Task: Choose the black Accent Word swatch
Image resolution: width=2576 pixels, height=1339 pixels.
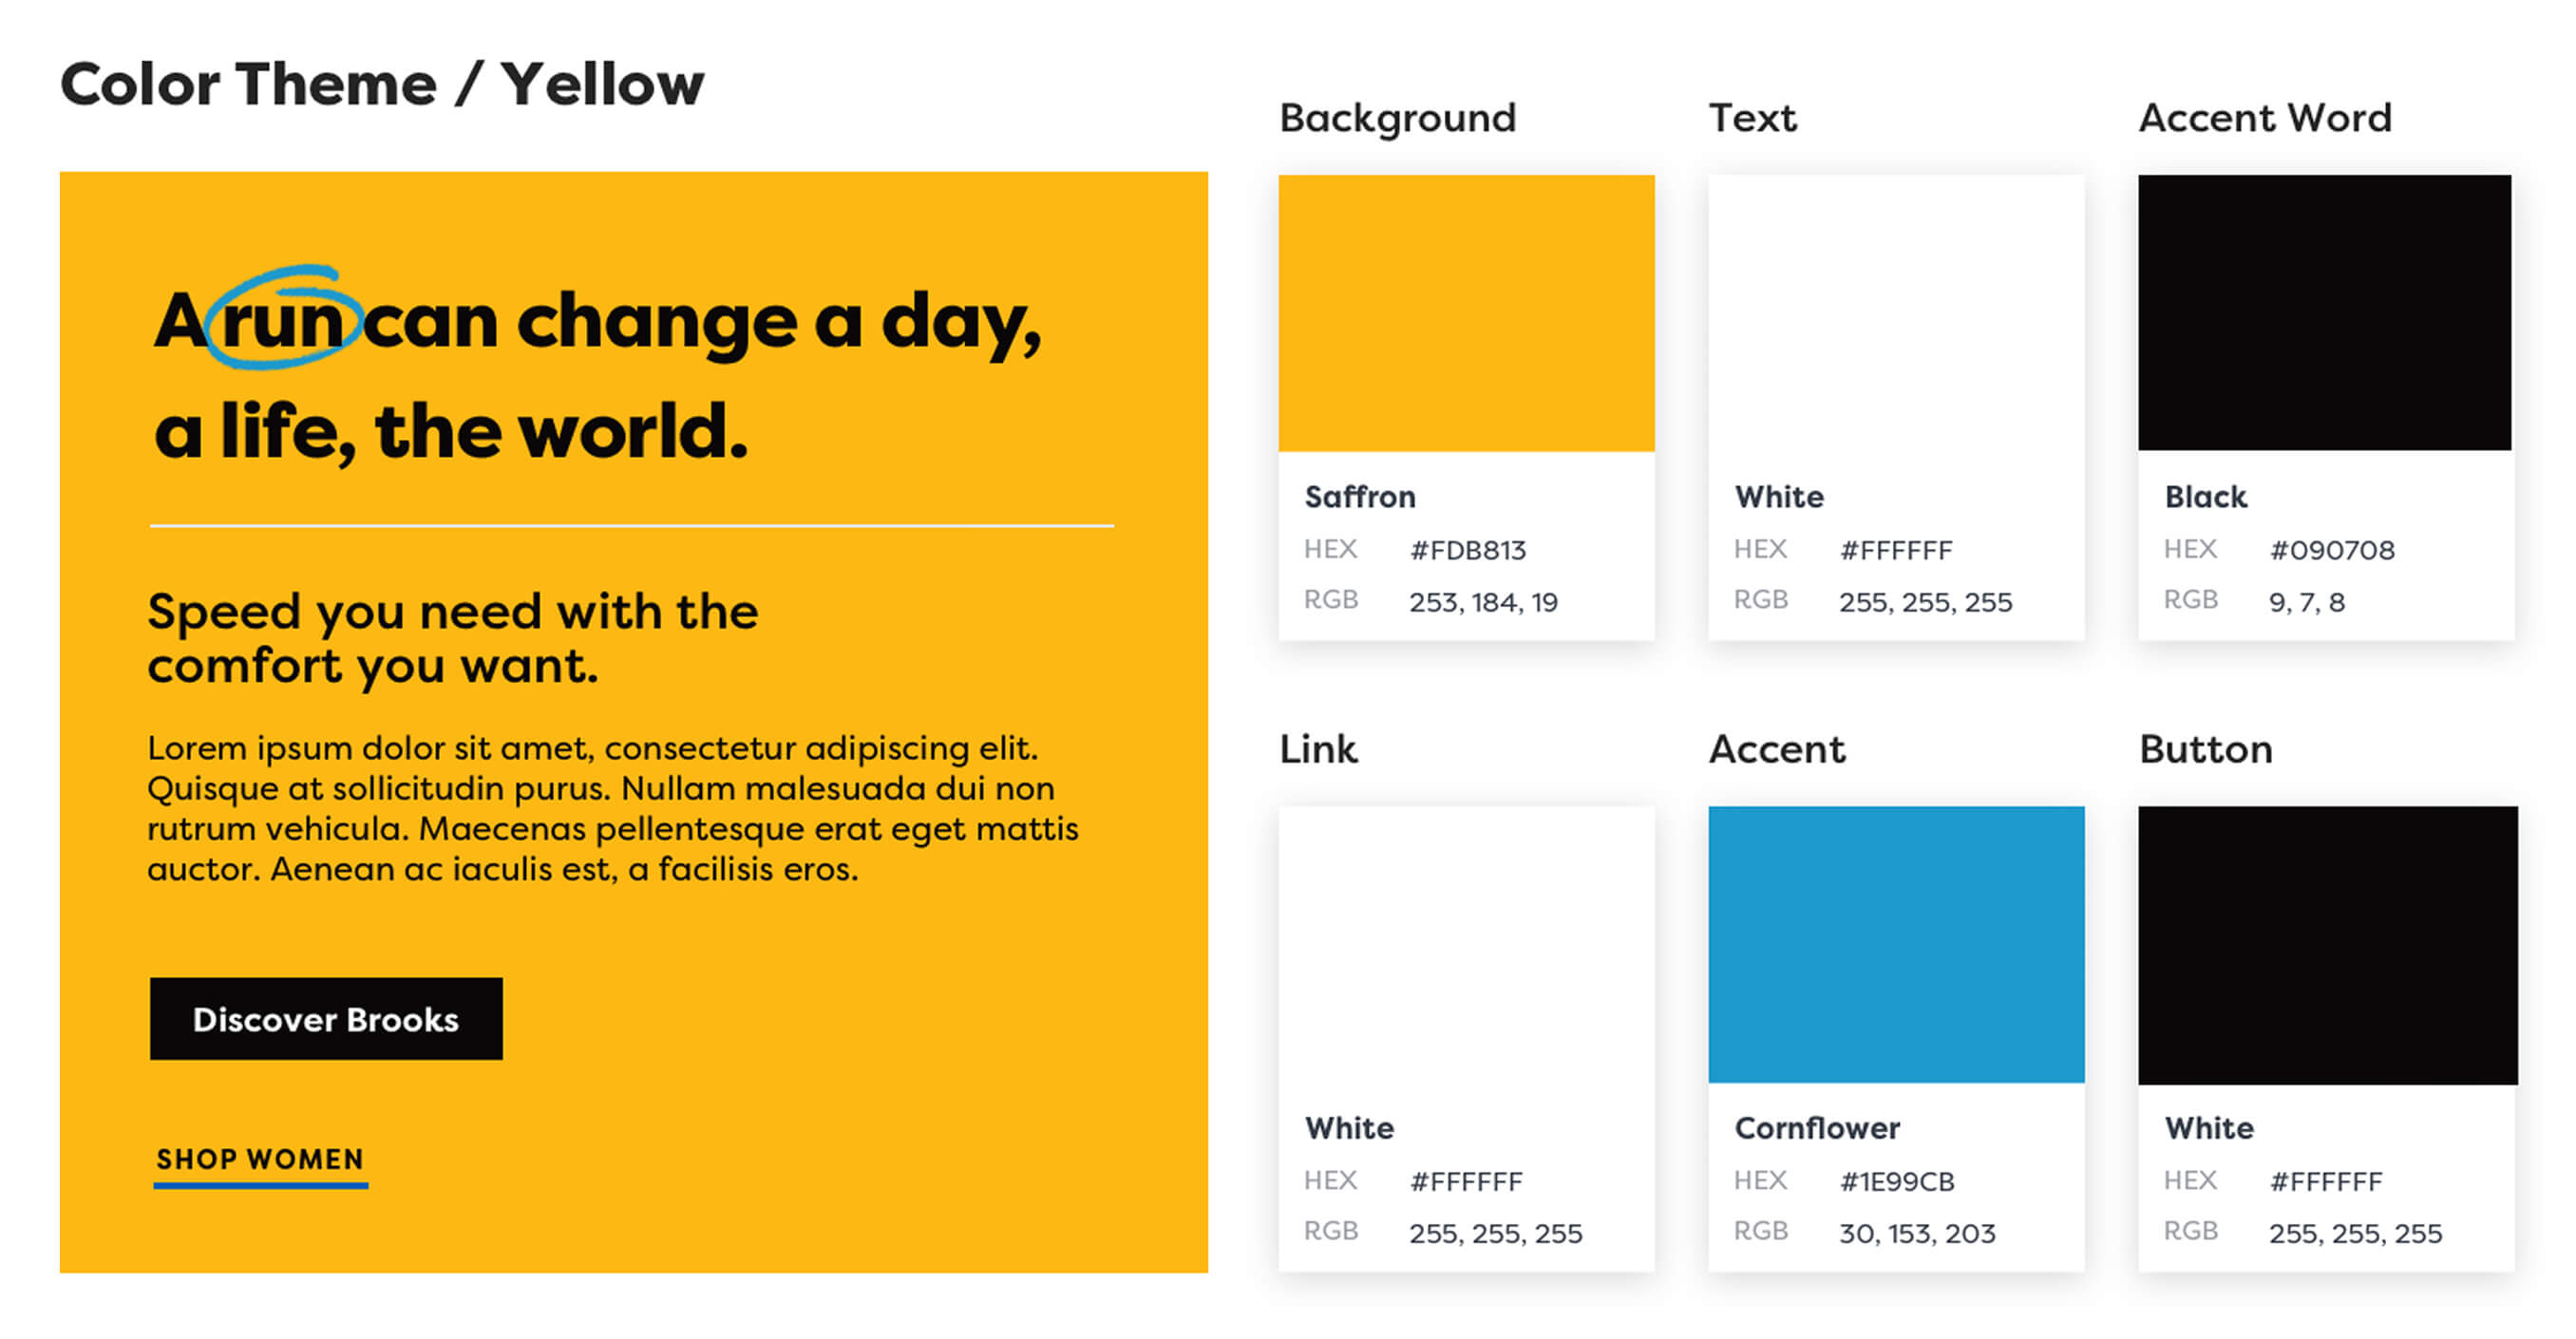Action: pyautogui.click(x=2324, y=313)
